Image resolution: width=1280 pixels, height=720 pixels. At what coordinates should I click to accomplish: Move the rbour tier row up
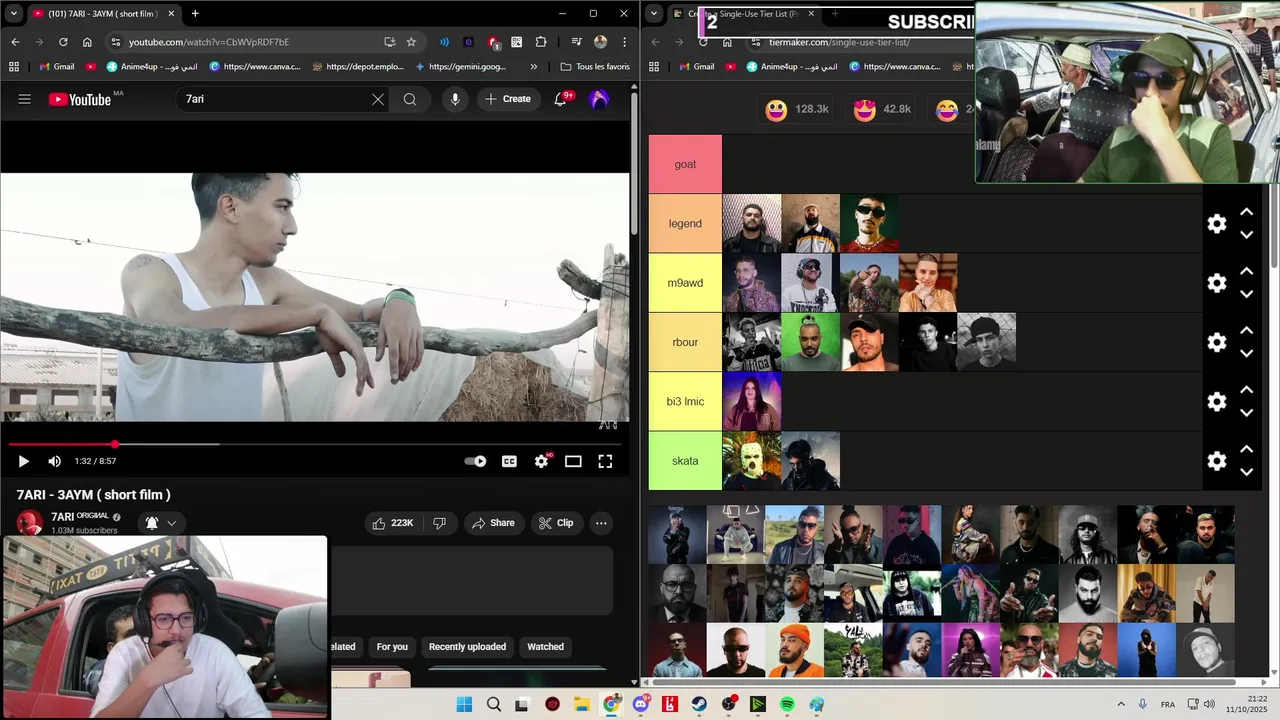pyautogui.click(x=1247, y=330)
